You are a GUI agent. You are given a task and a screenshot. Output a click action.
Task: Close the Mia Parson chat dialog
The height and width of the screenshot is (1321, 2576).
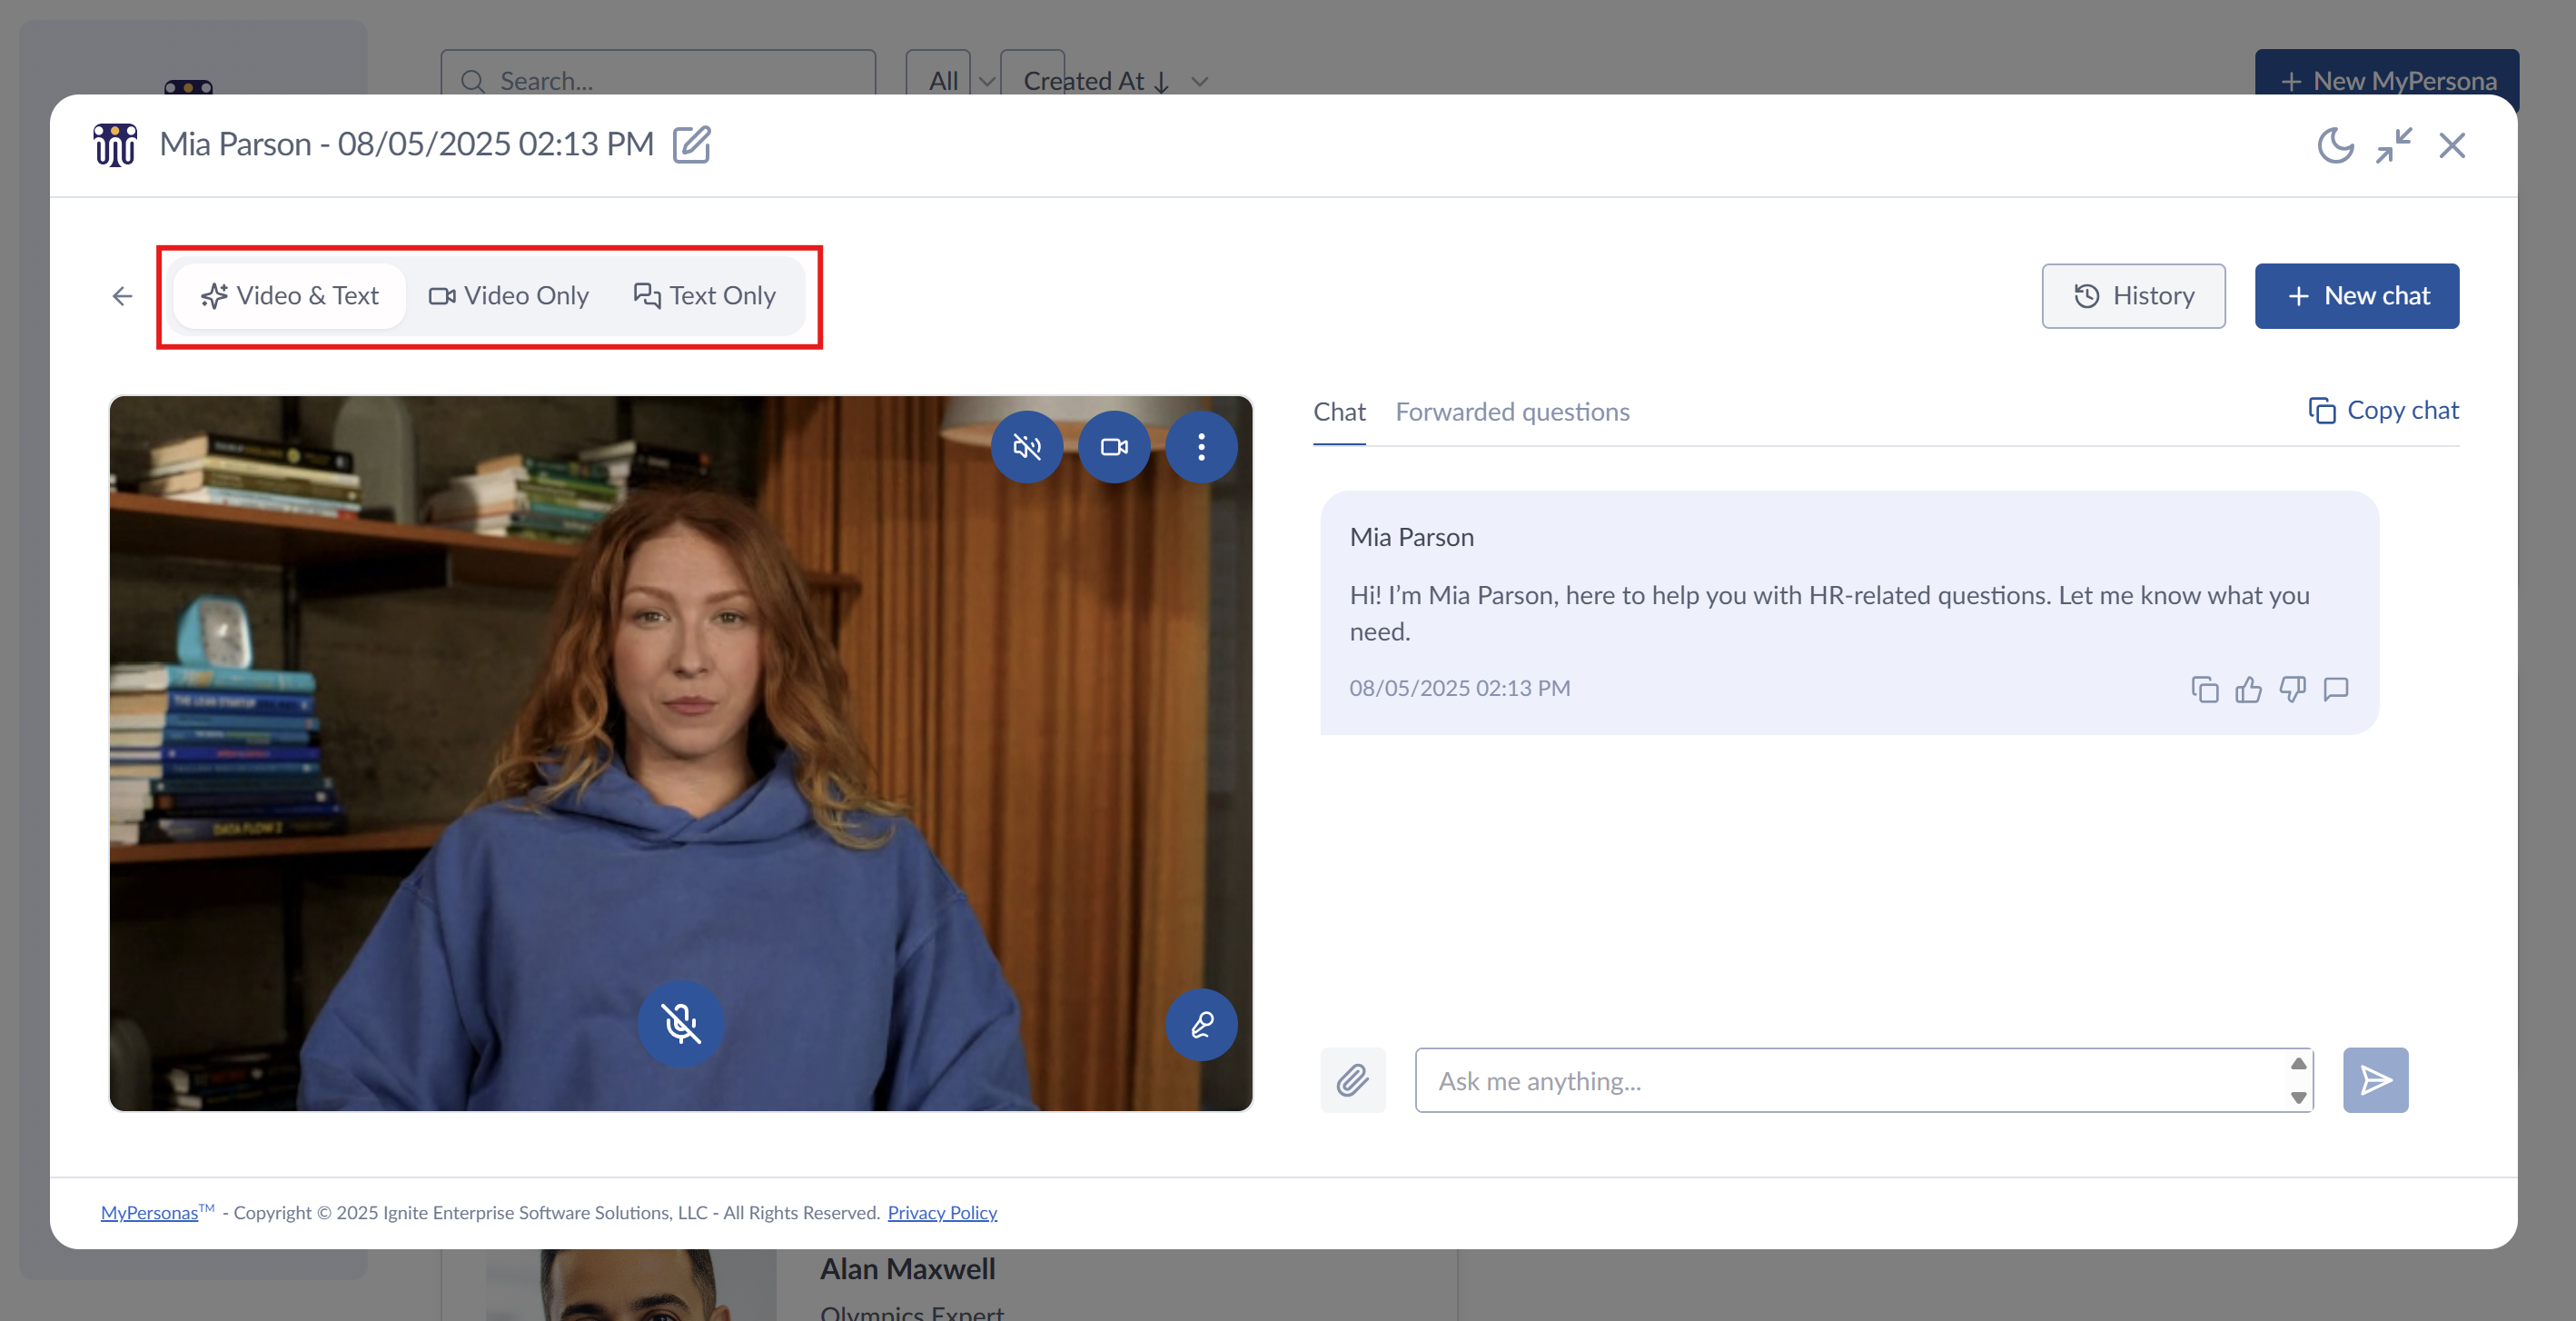point(2451,145)
